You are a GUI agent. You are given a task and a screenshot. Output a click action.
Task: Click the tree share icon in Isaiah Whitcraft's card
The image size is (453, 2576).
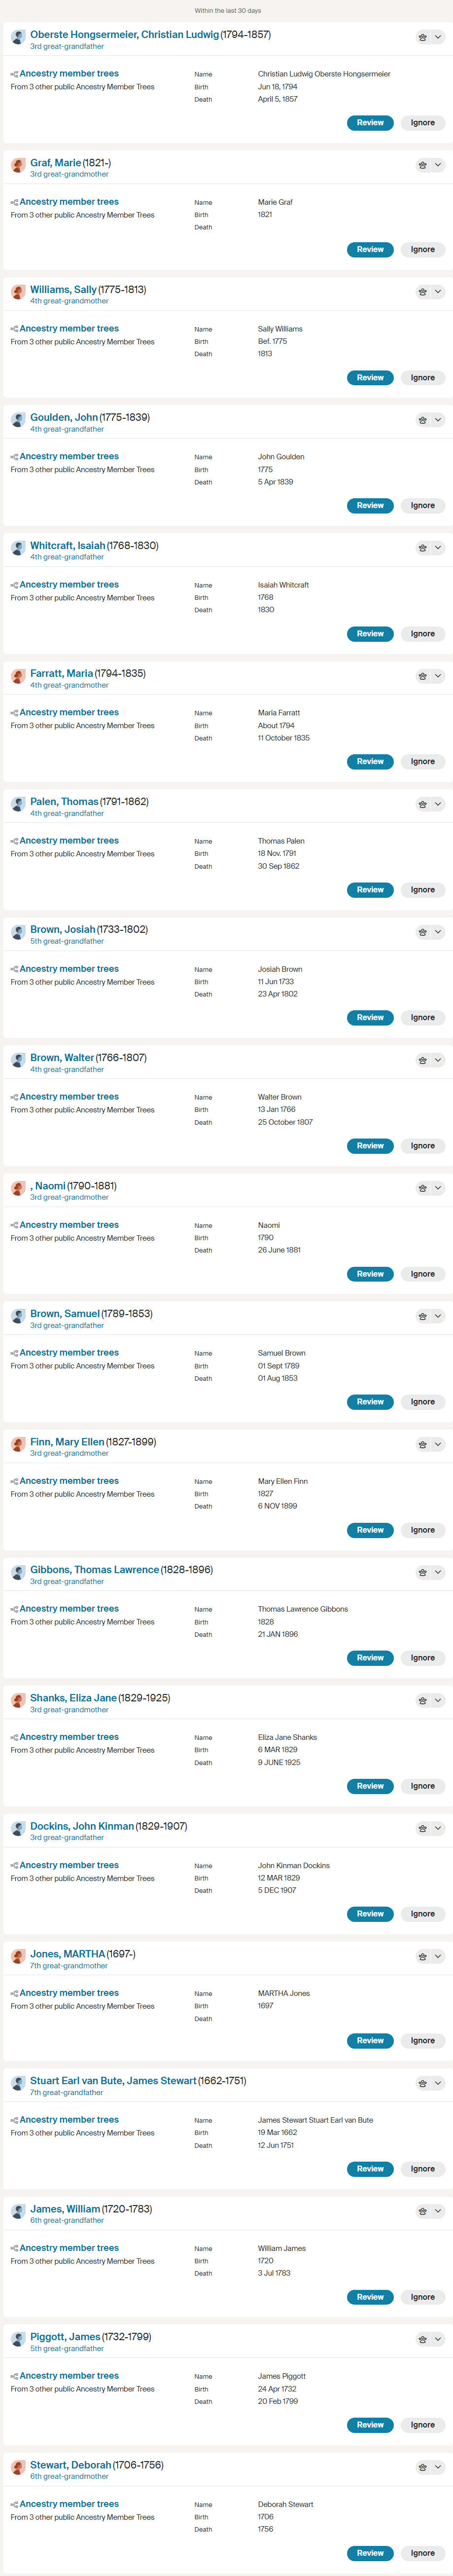(x=14, y=585)
